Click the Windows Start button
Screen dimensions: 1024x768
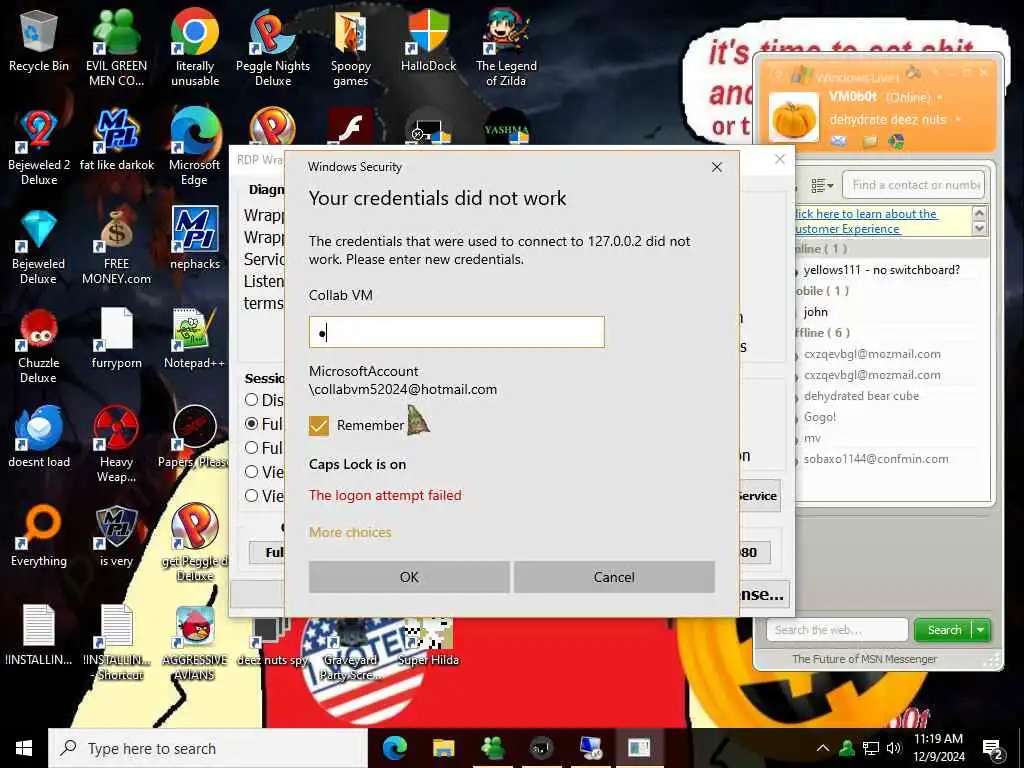pyautogui.click(x=24, y=748)
